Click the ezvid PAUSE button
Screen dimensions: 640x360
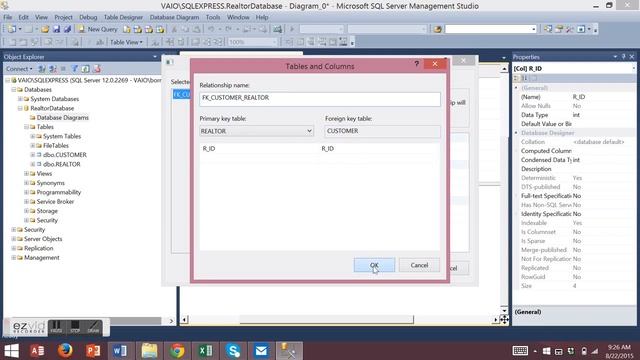click(56, 327)
